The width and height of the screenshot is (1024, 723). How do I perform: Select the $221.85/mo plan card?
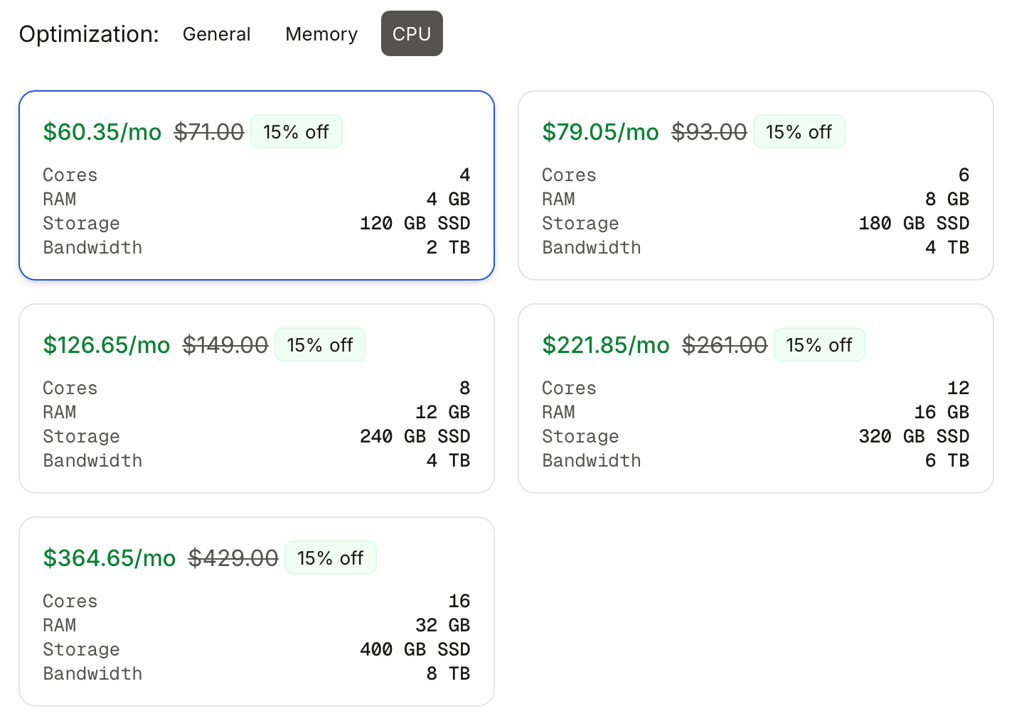756,398
